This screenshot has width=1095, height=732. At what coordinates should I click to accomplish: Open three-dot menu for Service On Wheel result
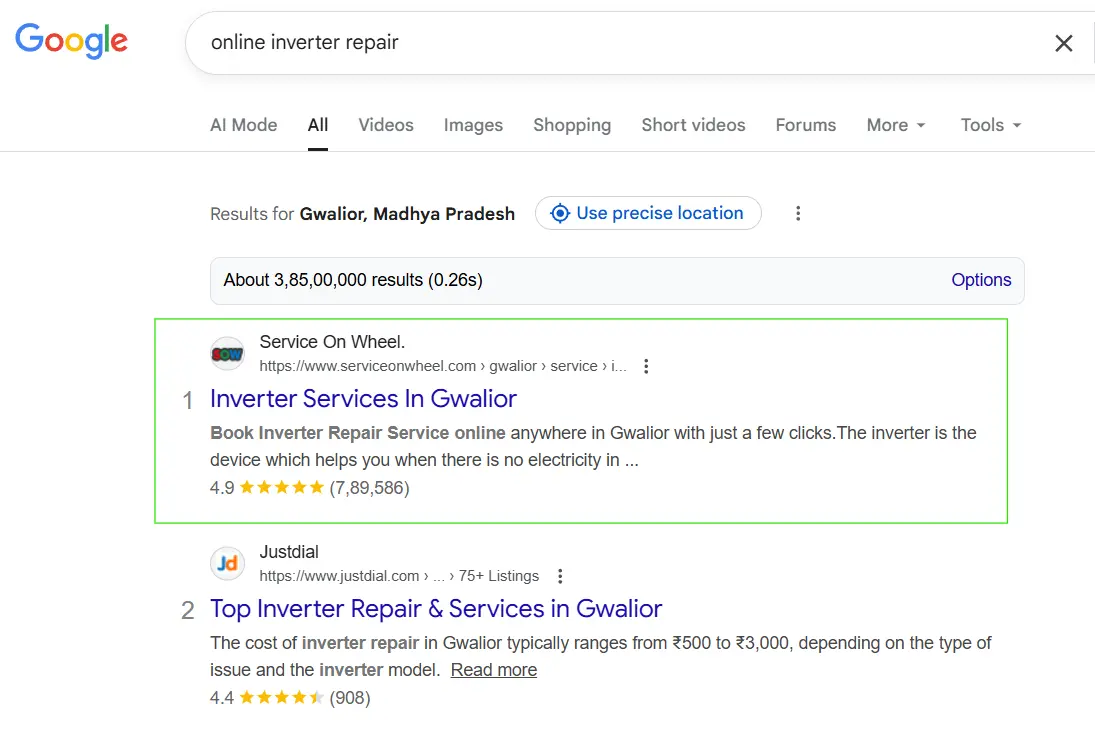tap(646, 366)
